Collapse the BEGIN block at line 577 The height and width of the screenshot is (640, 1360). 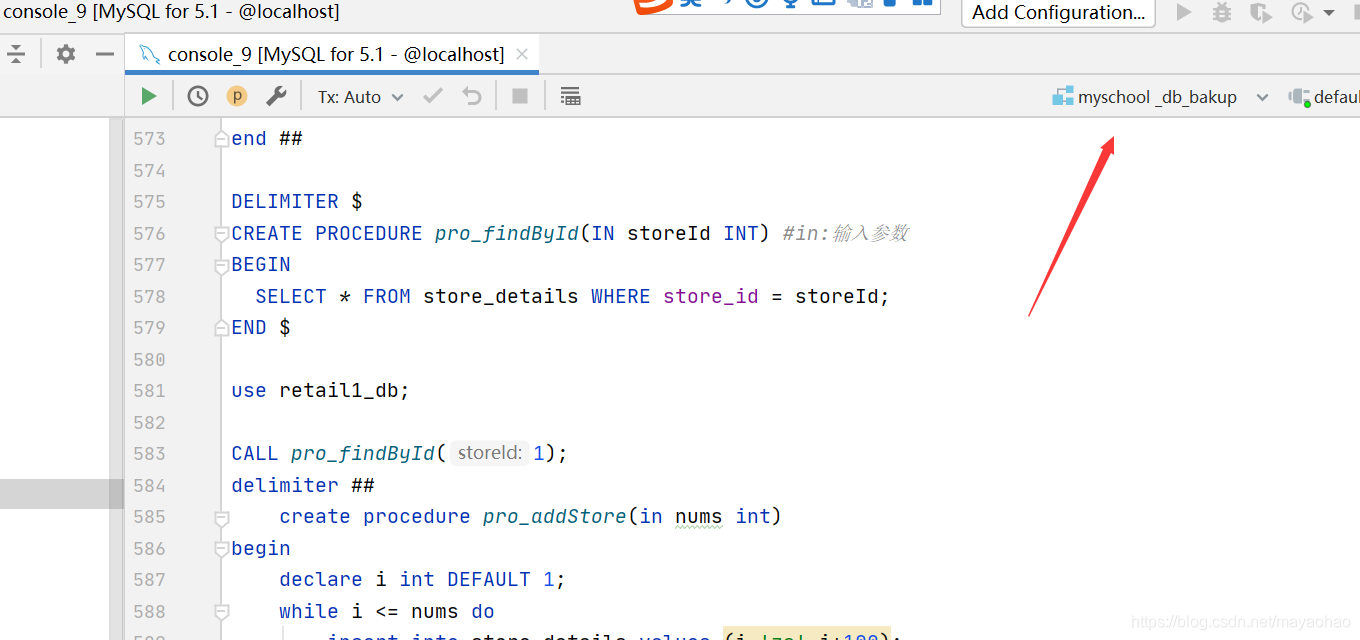[x=222, y=264]
